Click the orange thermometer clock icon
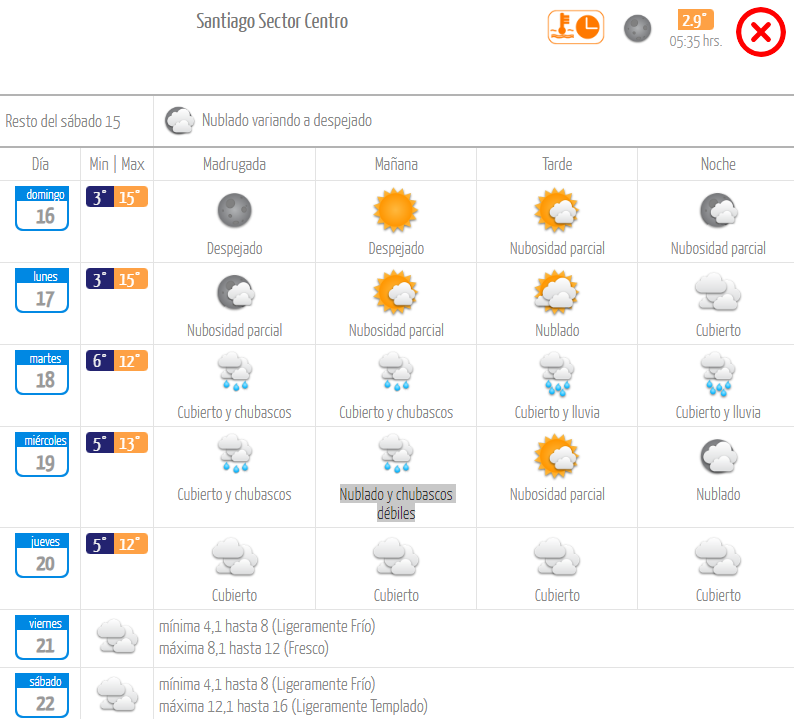This screenshot has height=719, width=794. 576,27
